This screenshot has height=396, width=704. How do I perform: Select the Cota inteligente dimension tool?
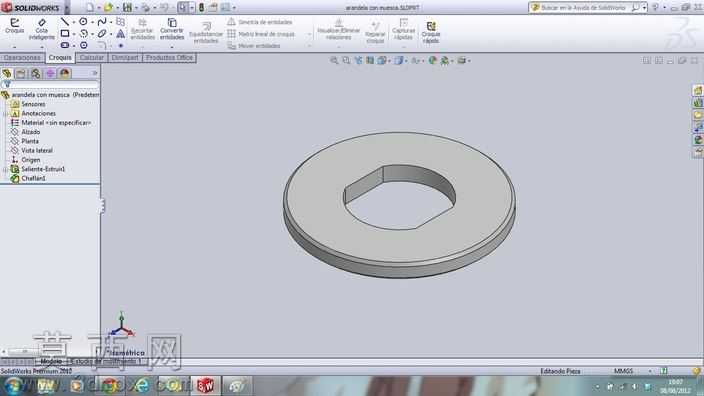[x=41, y=29]
